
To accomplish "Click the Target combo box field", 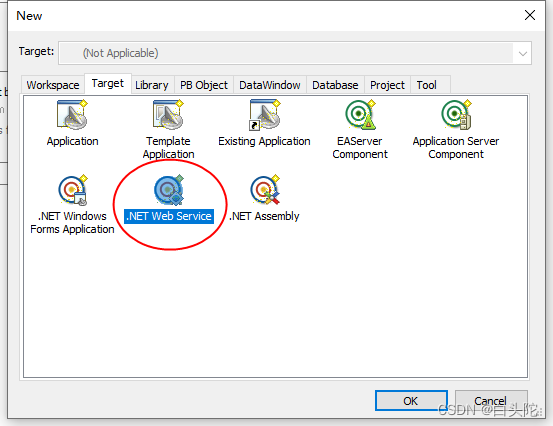I will pyautogui.click(x=295, y=53).
